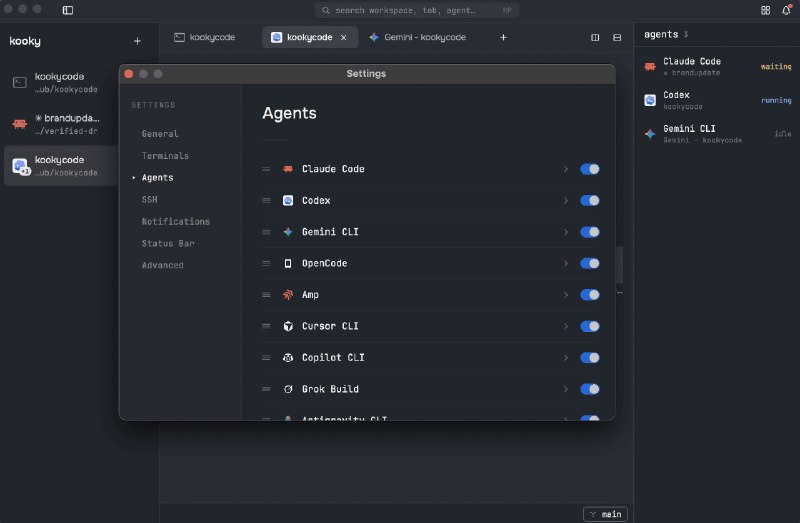
Task: Open Terminals settings section
Action: click(x=165, y=156)
